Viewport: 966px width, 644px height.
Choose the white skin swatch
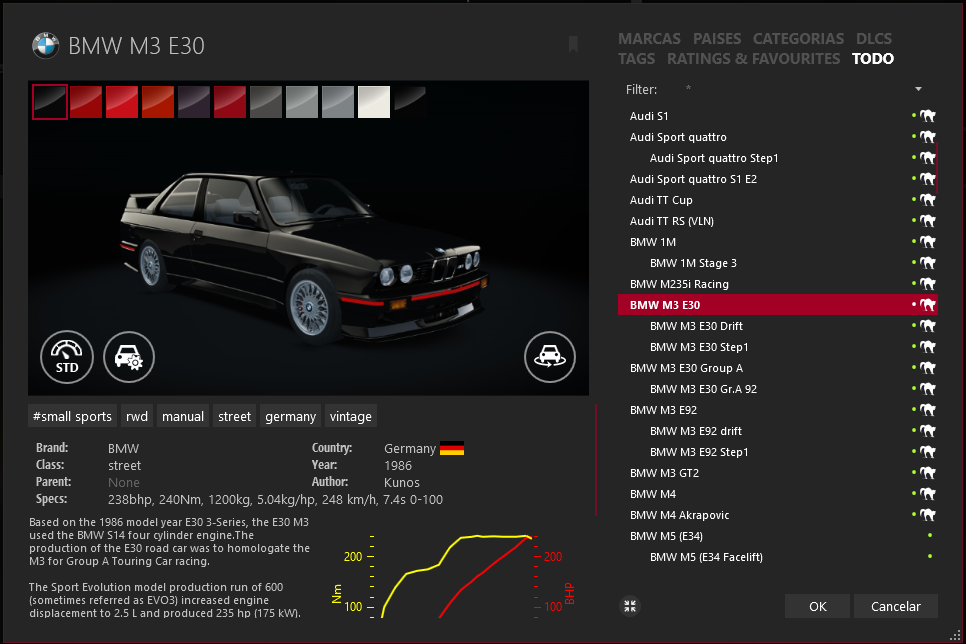[x=374, y=101]
